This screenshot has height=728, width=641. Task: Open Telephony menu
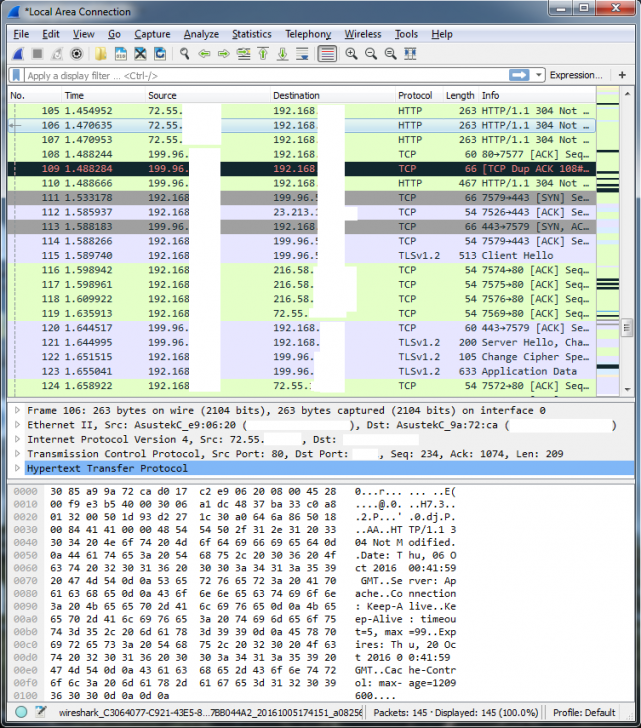point(308,34)
